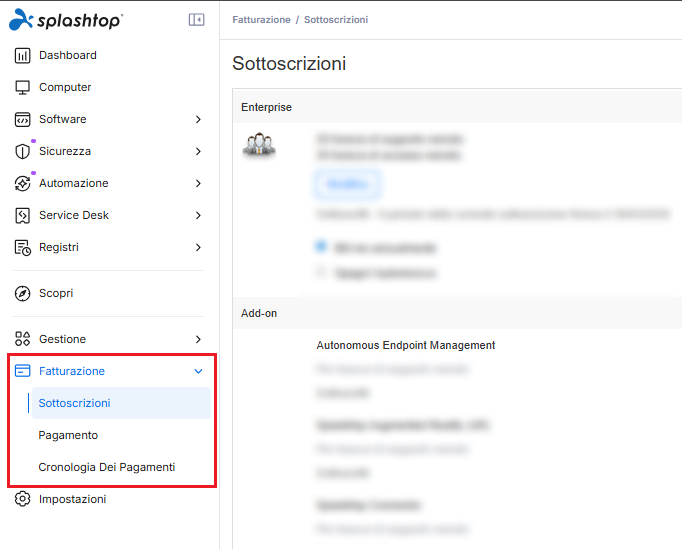Click the Add-on section header

(457, 313)
